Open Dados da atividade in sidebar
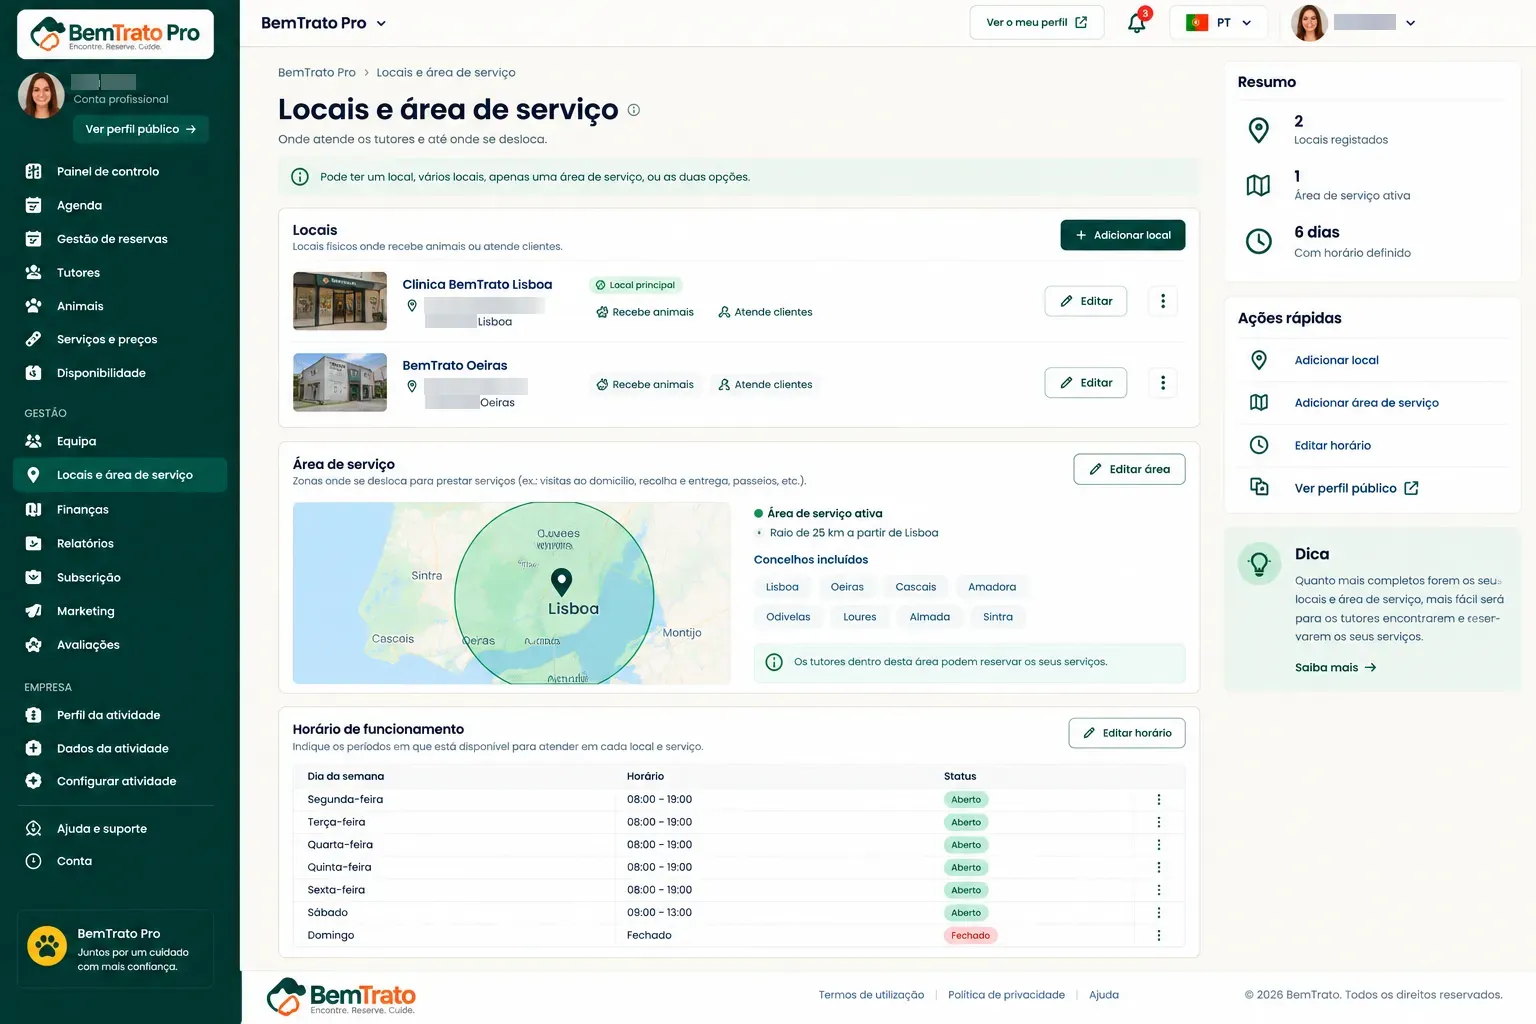The image size is (1536, 1024). click(112, 748)
